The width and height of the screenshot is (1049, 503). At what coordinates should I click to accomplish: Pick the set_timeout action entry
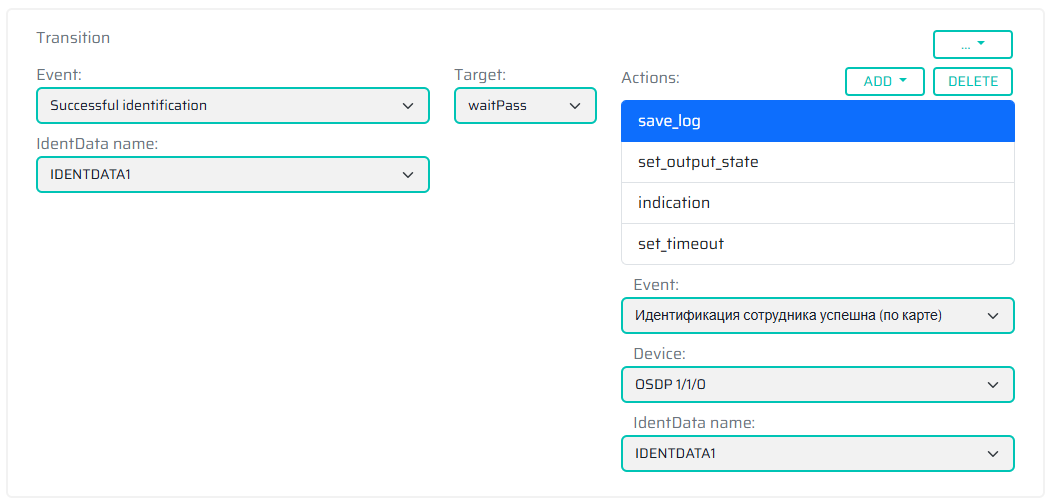click(817, 244)
